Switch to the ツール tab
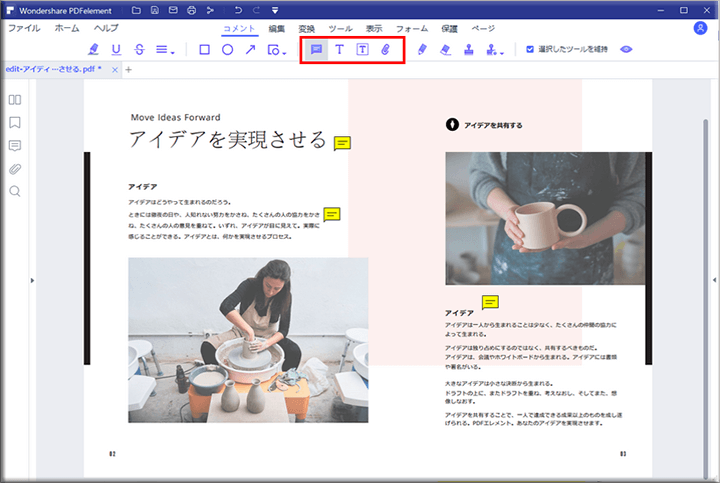The image size is (720, 483). 340,28
